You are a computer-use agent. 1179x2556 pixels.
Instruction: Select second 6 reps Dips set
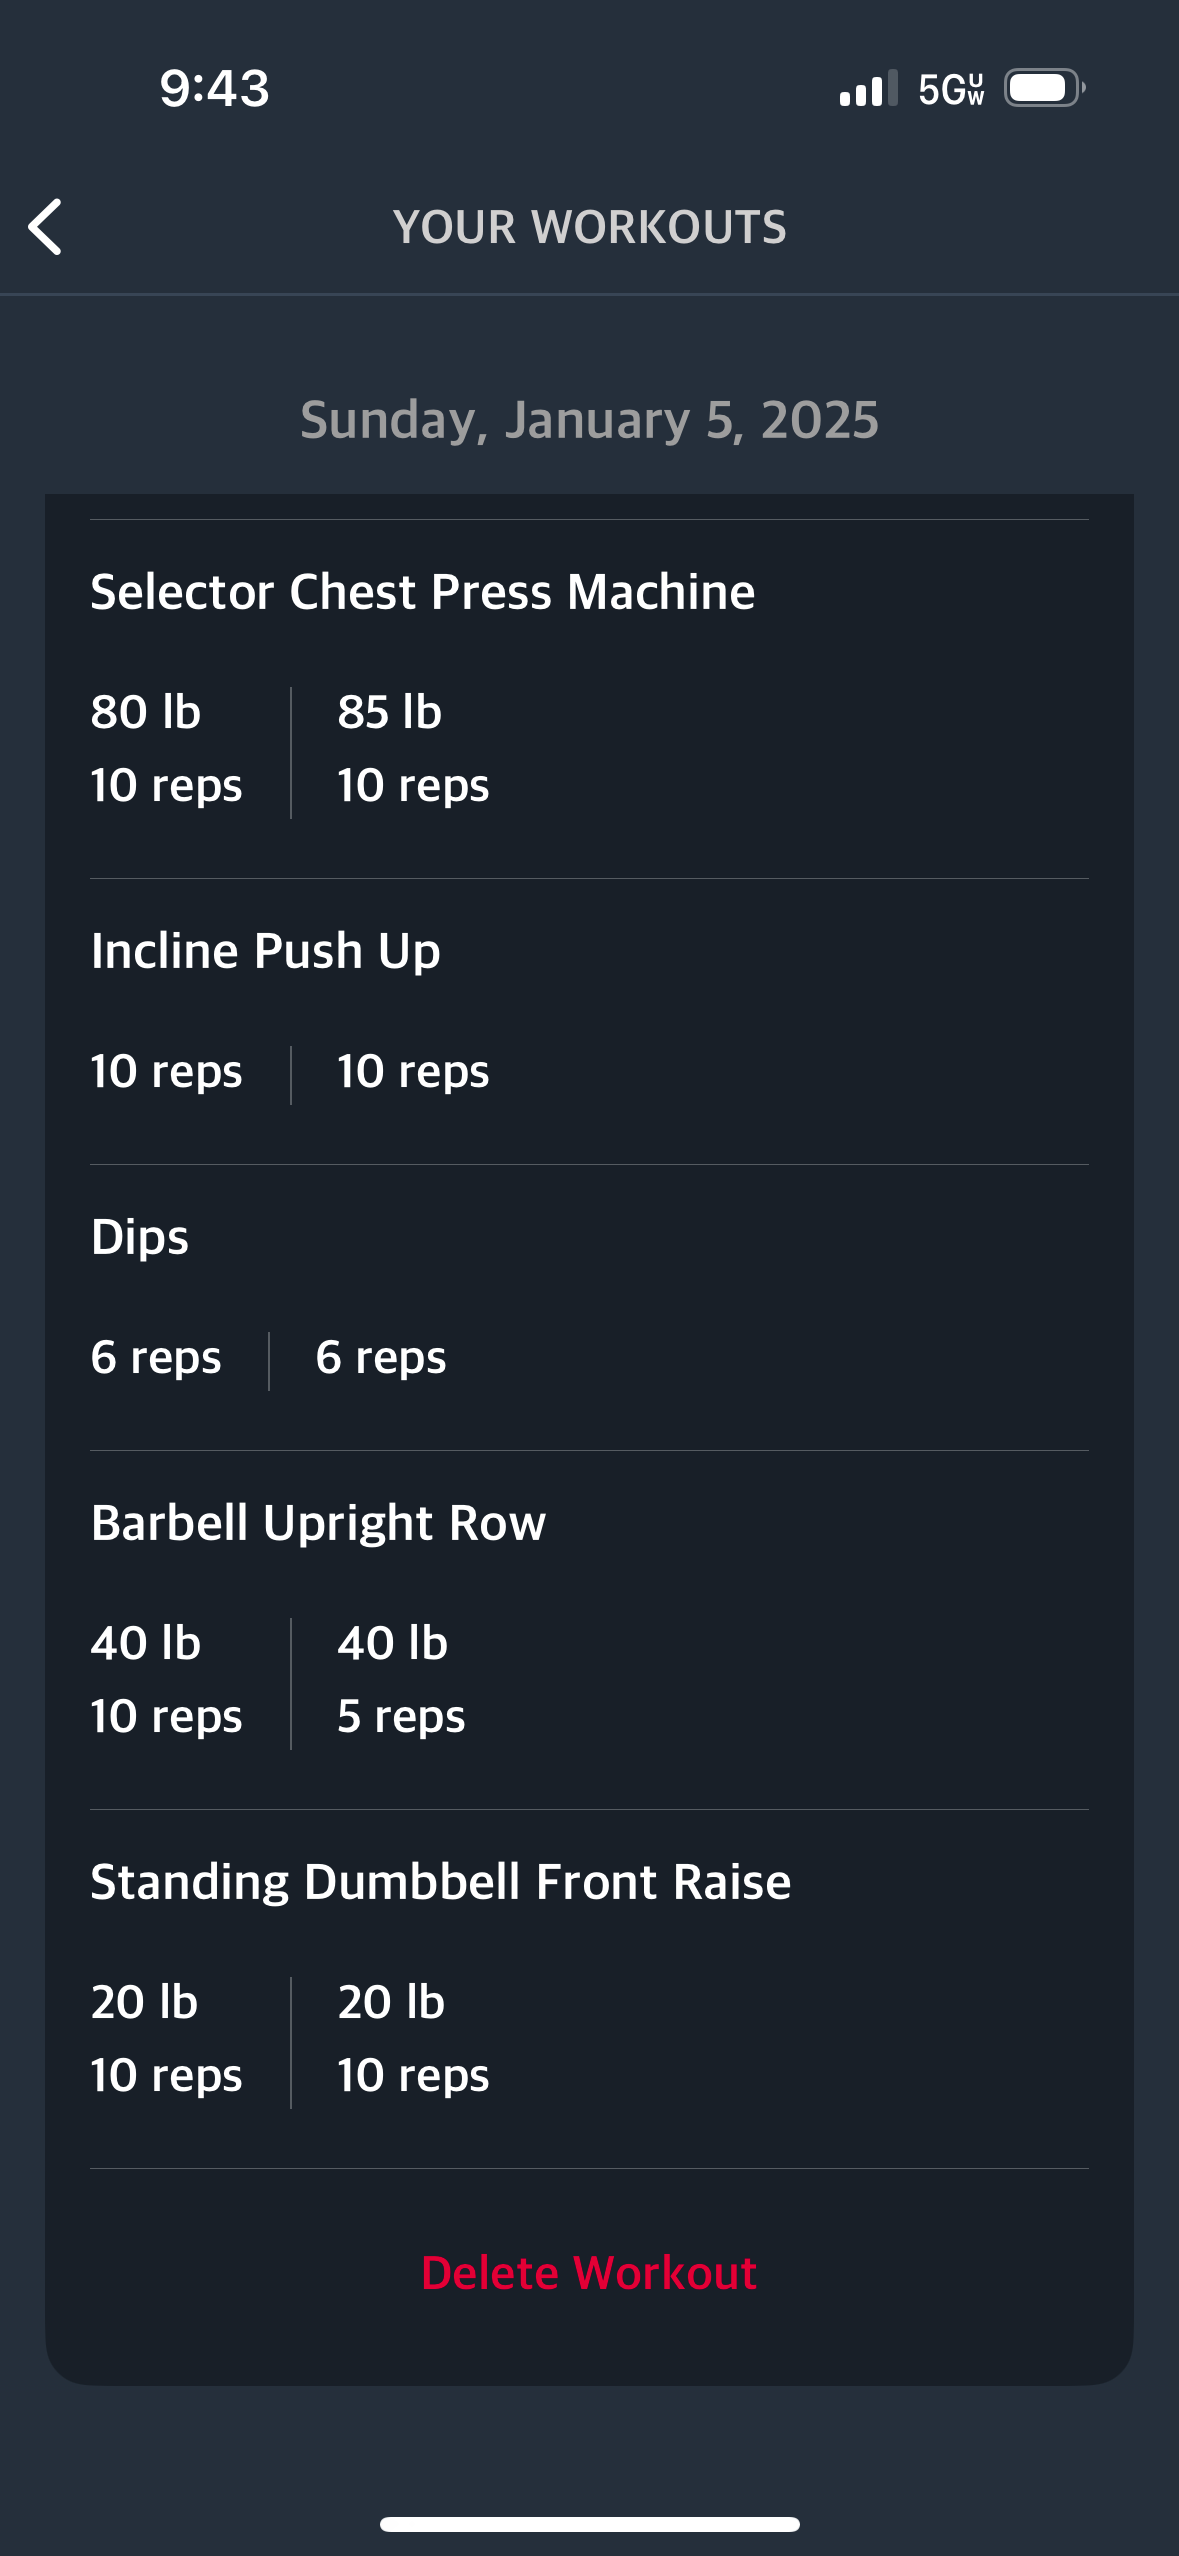tap(381, 1358)
